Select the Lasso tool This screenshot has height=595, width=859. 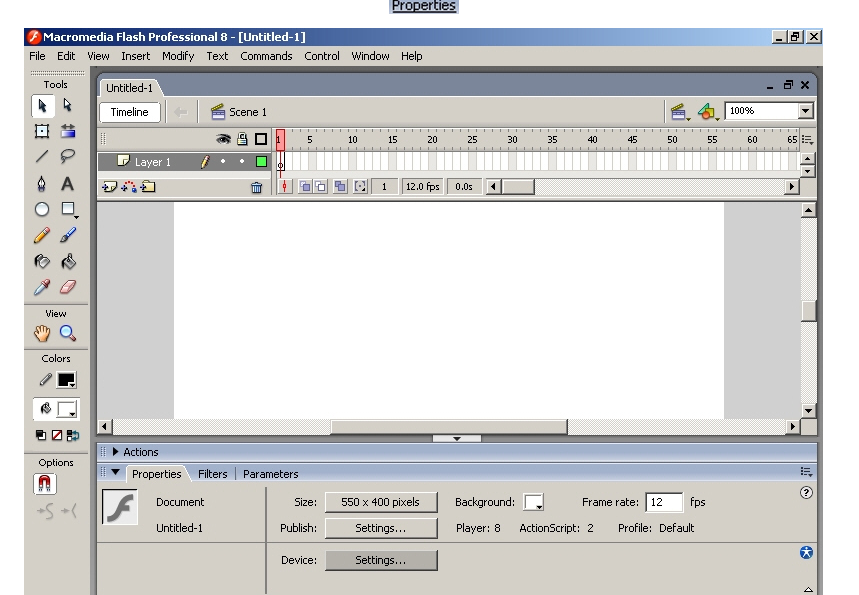[68, 157]
